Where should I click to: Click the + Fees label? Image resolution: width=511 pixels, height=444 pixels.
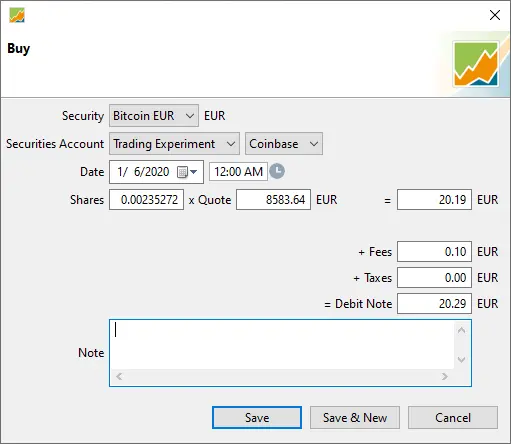[375, 252]
